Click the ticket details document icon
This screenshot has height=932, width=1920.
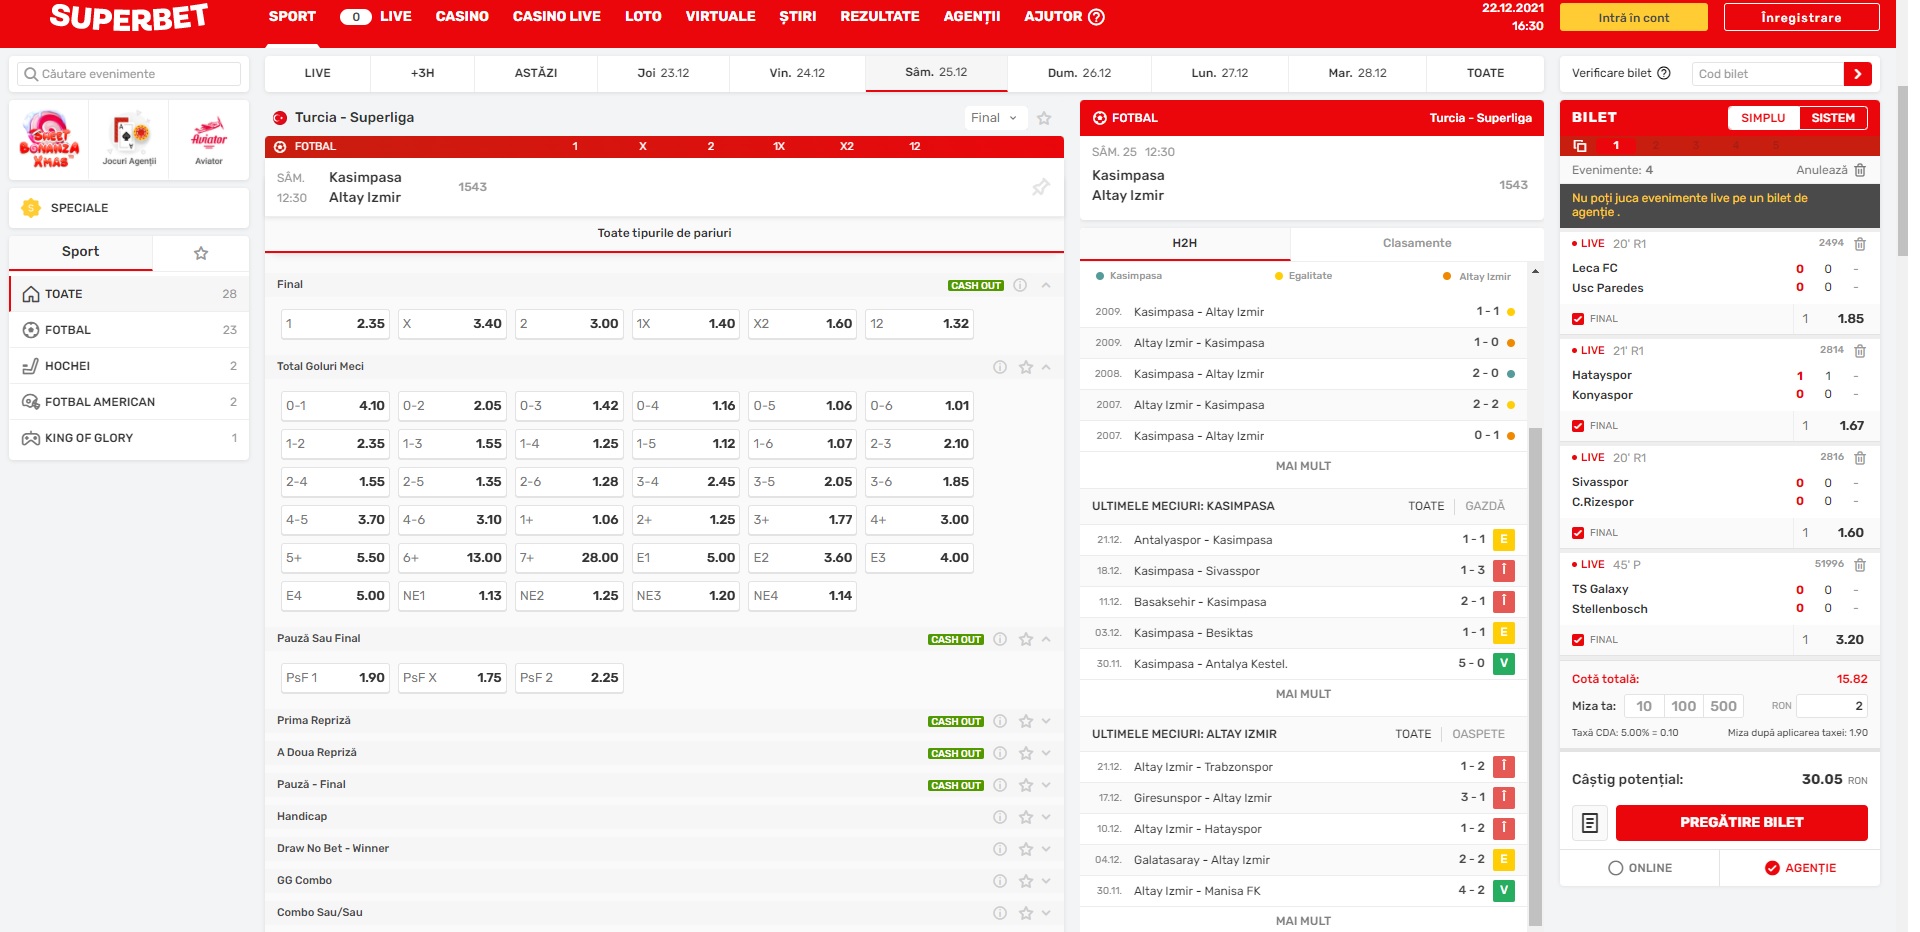click(1590, 823)
